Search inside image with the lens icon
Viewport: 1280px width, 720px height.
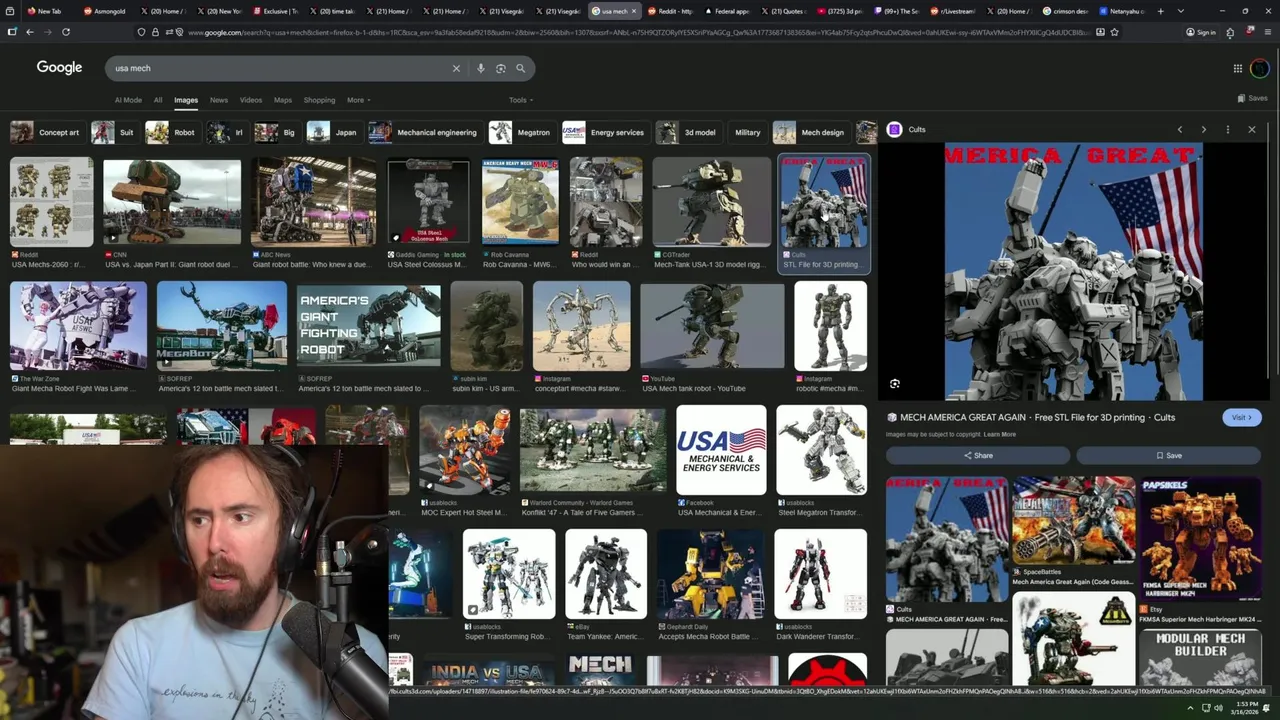895,383
